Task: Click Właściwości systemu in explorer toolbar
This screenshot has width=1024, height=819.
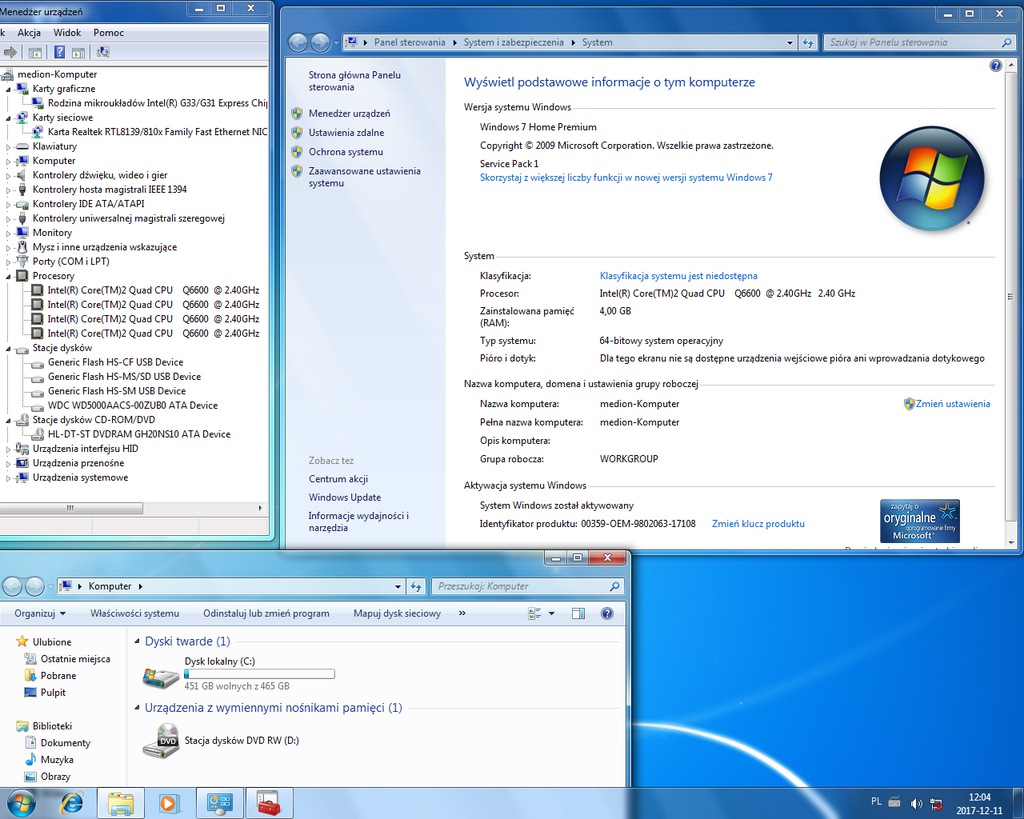Action: (135, 613)
